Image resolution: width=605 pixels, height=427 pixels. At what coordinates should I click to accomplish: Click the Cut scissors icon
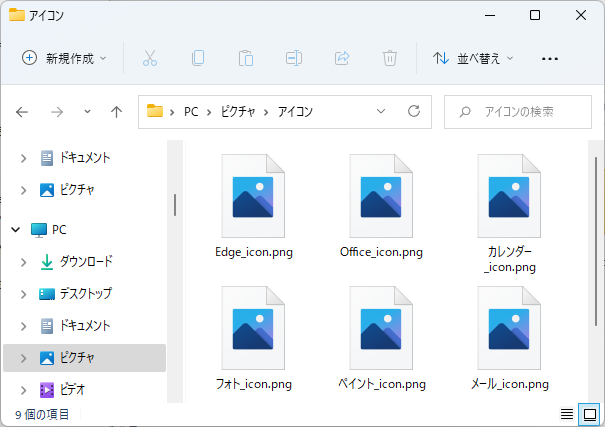click(150, 58)
